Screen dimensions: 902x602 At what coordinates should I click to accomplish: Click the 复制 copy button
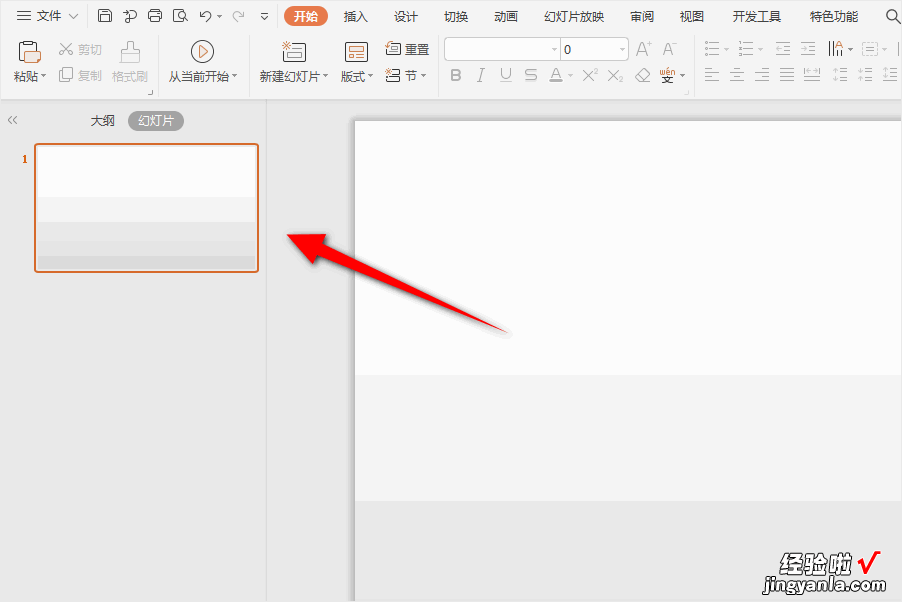point(80,75)
